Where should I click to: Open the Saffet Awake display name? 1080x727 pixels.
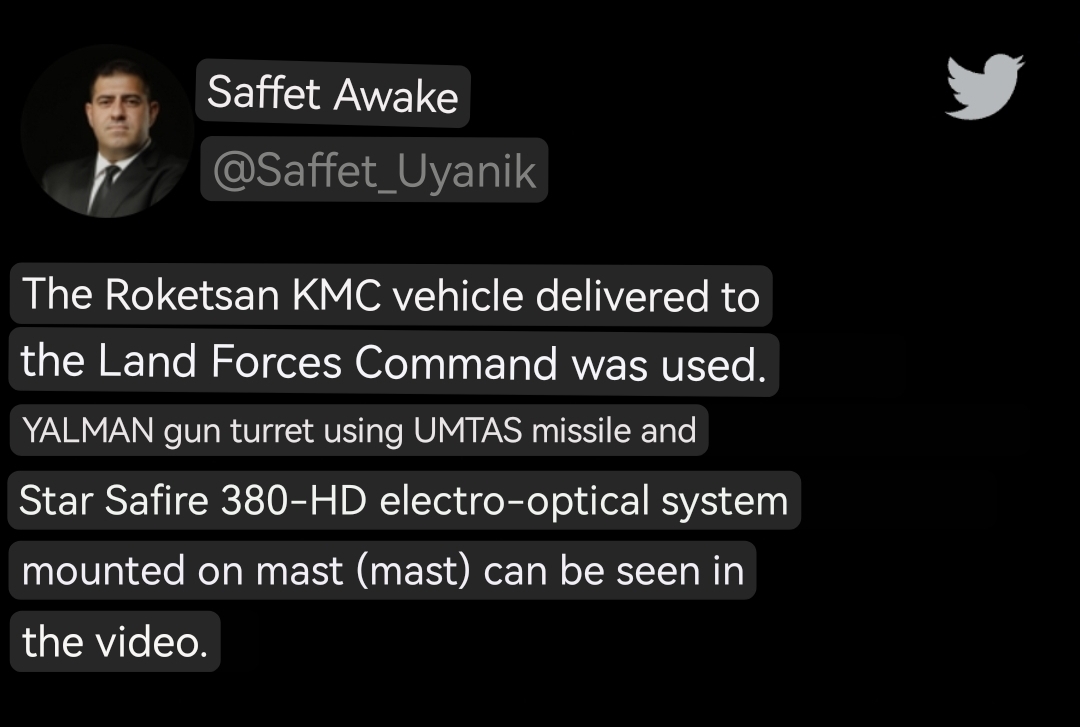(332, 94)
